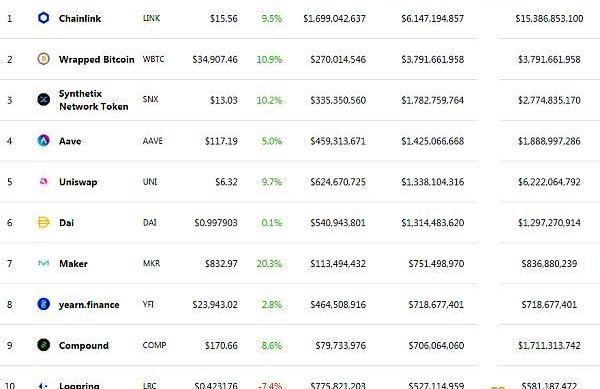This screenshot has width=600, height=389.
Task: Click the Dai yellow coin icon
Action: point(44,222)
